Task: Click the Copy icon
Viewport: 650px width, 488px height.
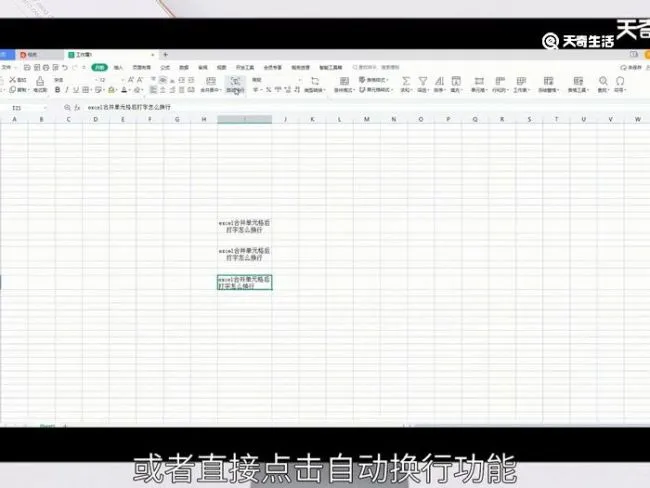Action: (x=12, y=90)
